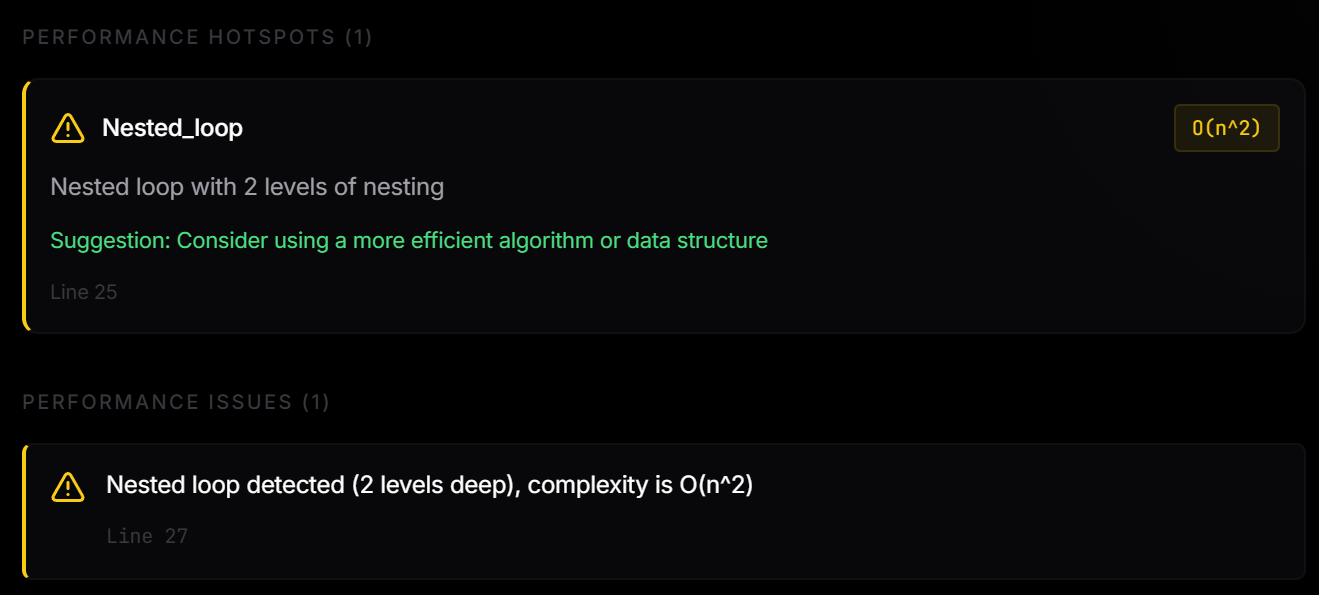This screenshot has width=1319, height=595.
Task: Click the 'Nested loop with 2 levels' description
Action: pyautogui.click(x=247, y=187)
